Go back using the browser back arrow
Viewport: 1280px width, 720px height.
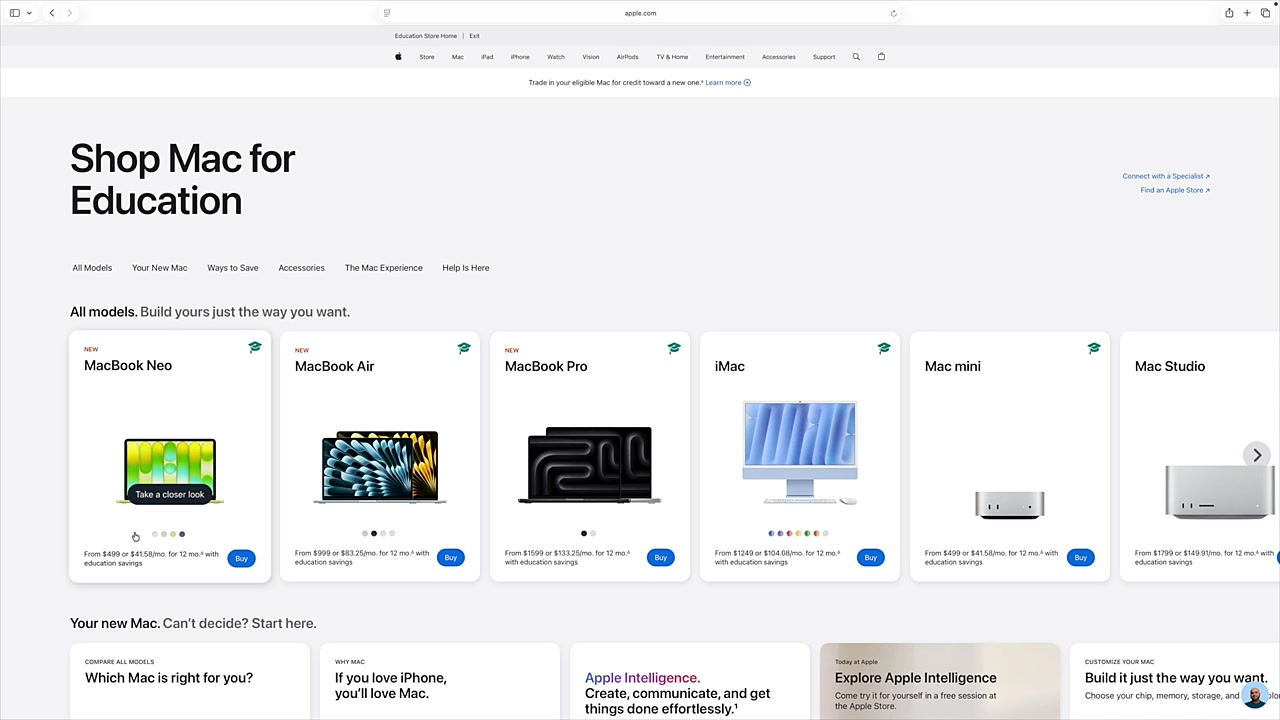pos(52,13)
